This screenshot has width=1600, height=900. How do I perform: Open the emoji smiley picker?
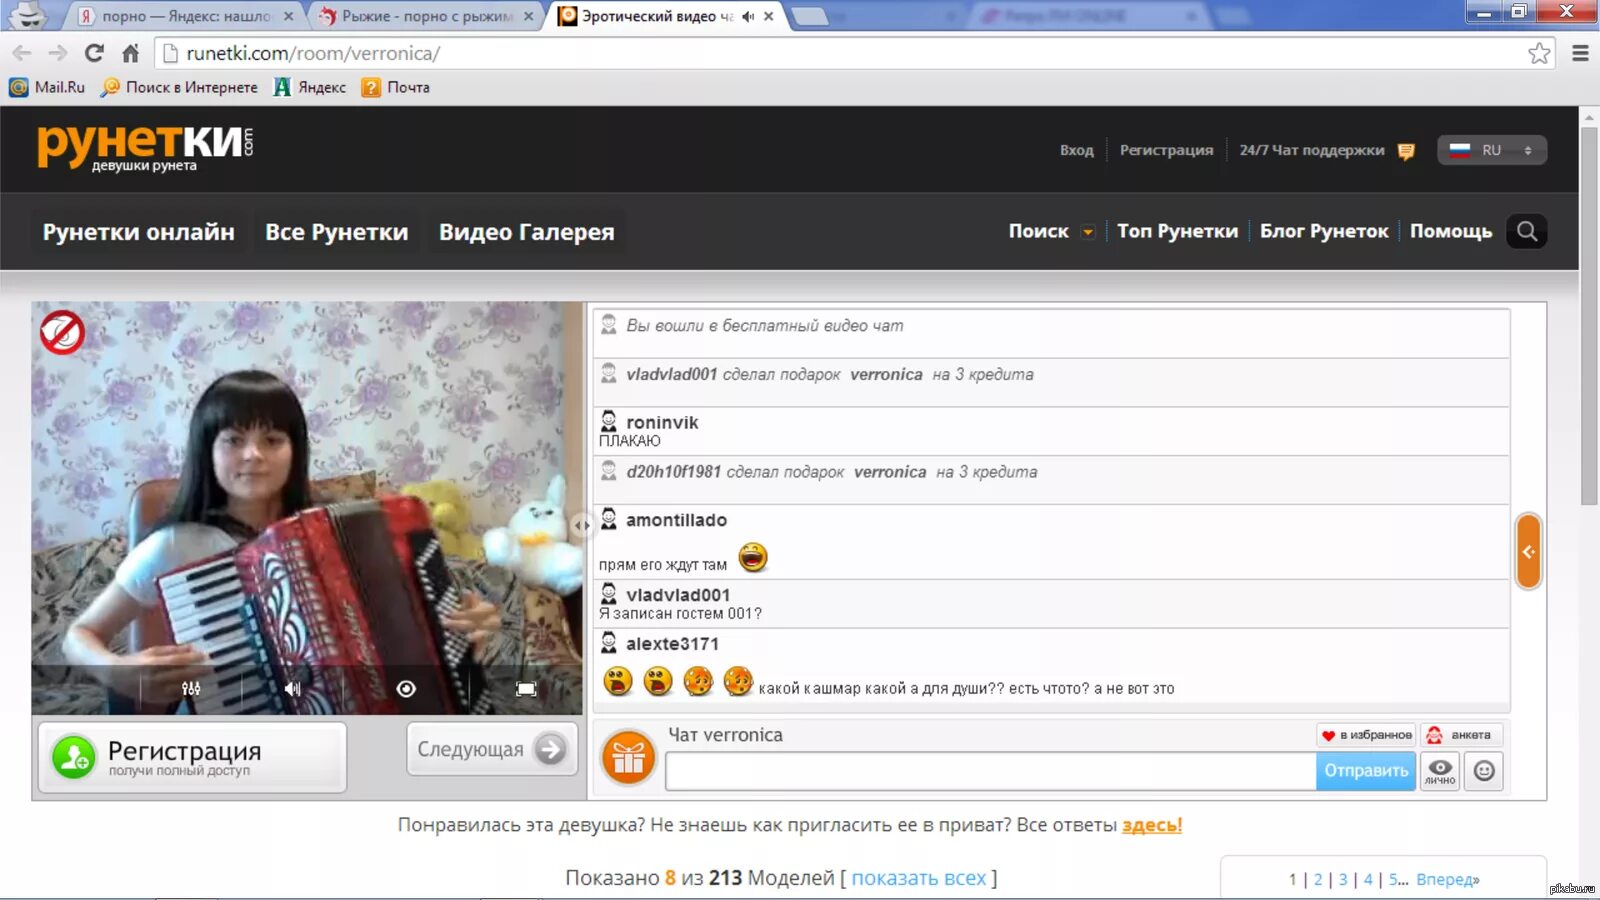tap(1484, 771)
